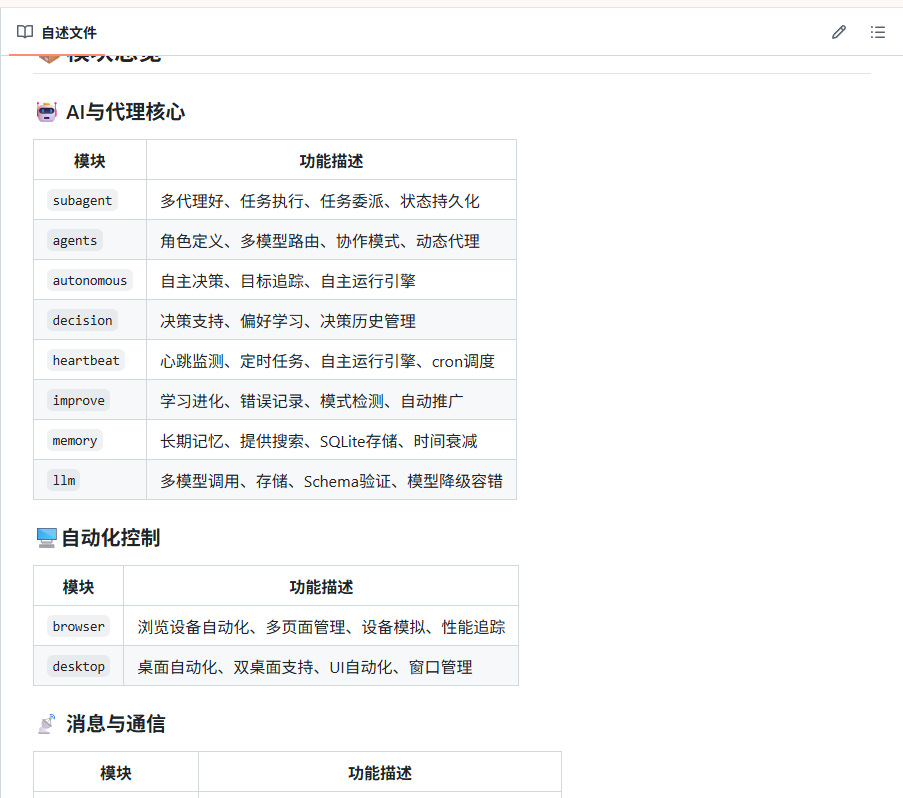Click the subagent module code label
The width and height of the screenshot is (903, 798).
[83, 200]
